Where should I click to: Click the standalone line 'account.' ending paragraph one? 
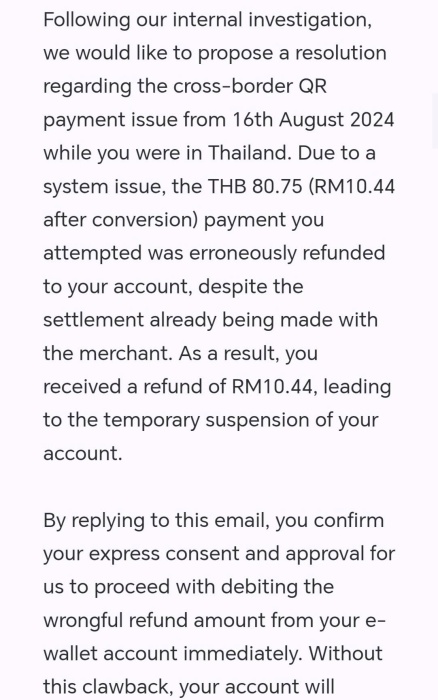83,453
